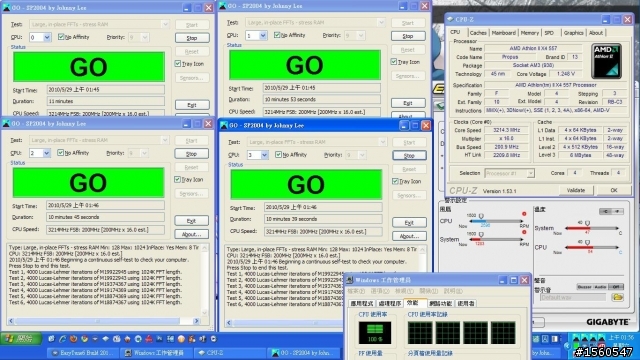640x360 pixels.
Task: Click CPU fan red alert indicator
Action: click(x=524, y=214)
